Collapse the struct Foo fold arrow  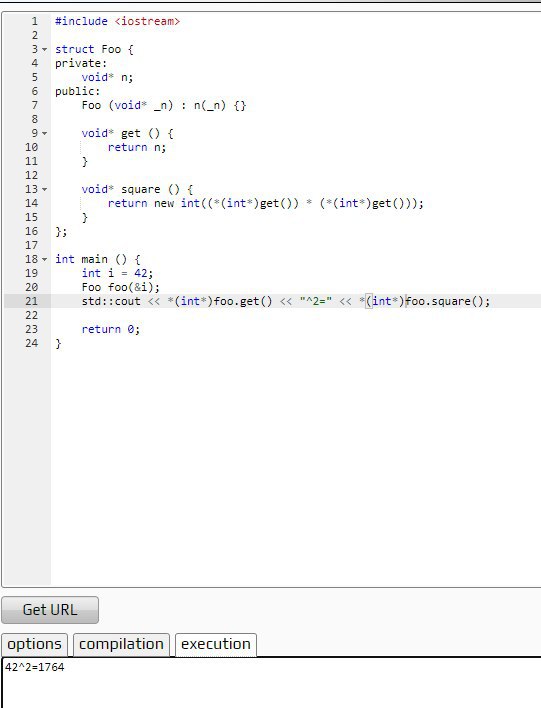pyautogui.click(x=44, y=49)
